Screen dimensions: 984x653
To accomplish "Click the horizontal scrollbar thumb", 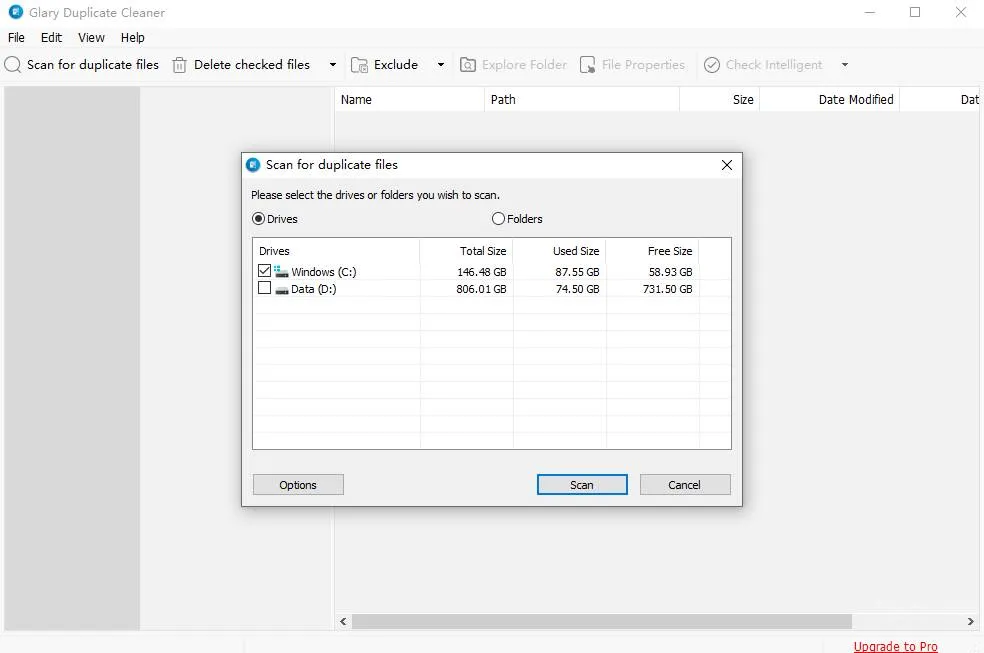I will tap(602, 622).
